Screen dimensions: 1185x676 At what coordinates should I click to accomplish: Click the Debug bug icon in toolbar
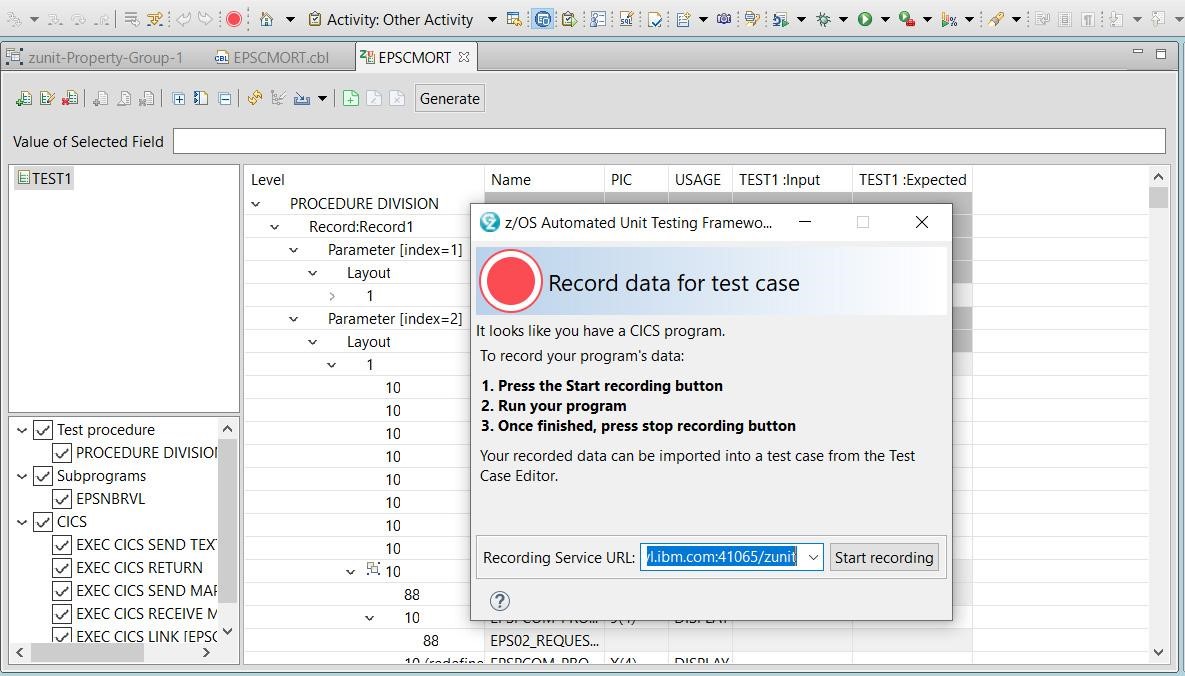[823, 20]
